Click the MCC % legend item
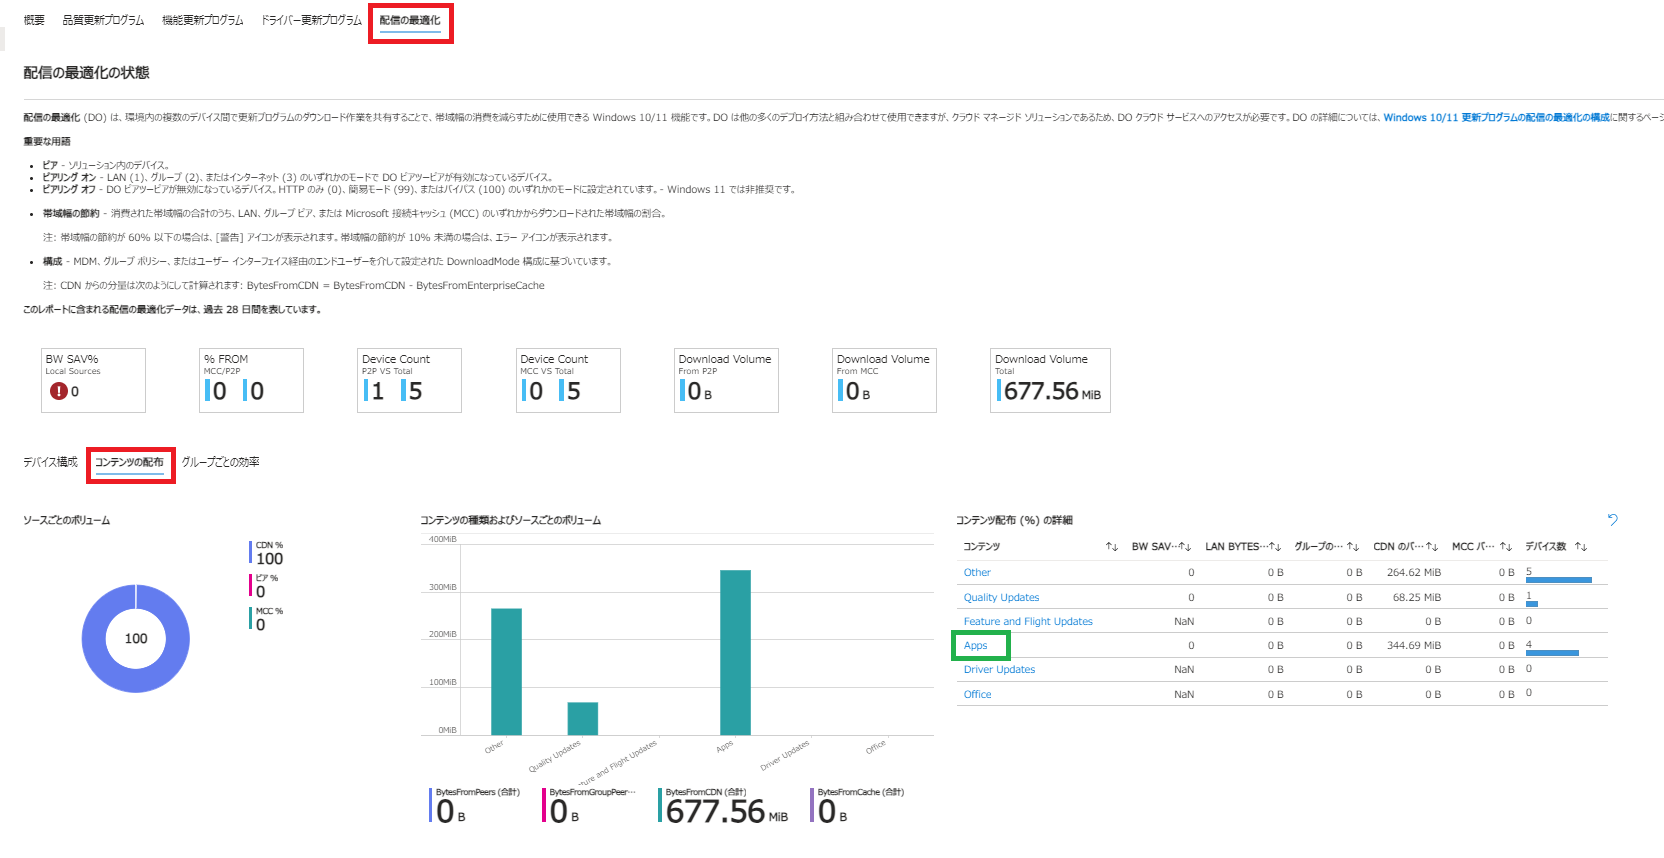1664x858 pixels. (x=267, y=619)
